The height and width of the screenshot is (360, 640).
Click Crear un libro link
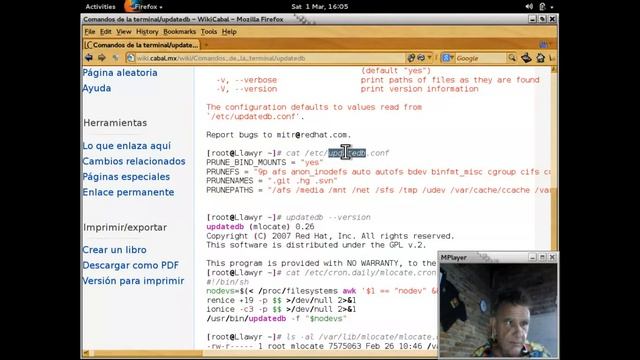click(x=114, y=250)
